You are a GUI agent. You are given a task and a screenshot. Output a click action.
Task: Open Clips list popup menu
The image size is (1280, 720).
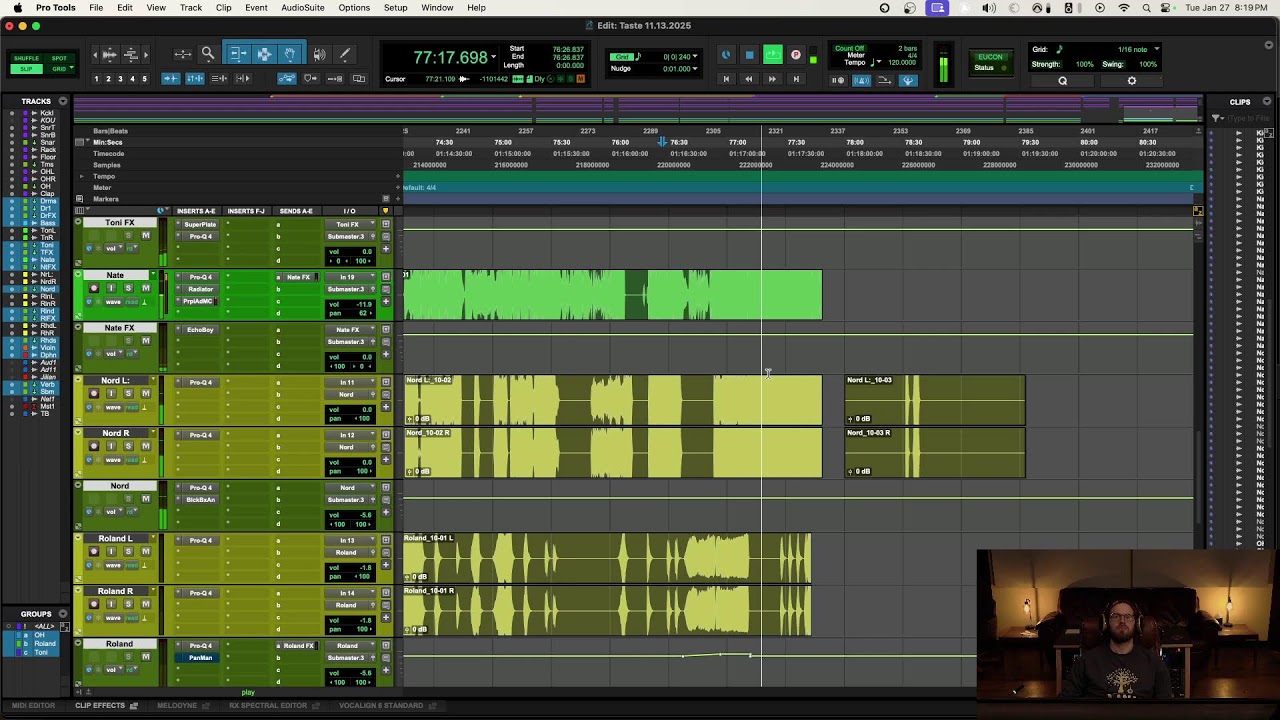tap(1266, 101)
